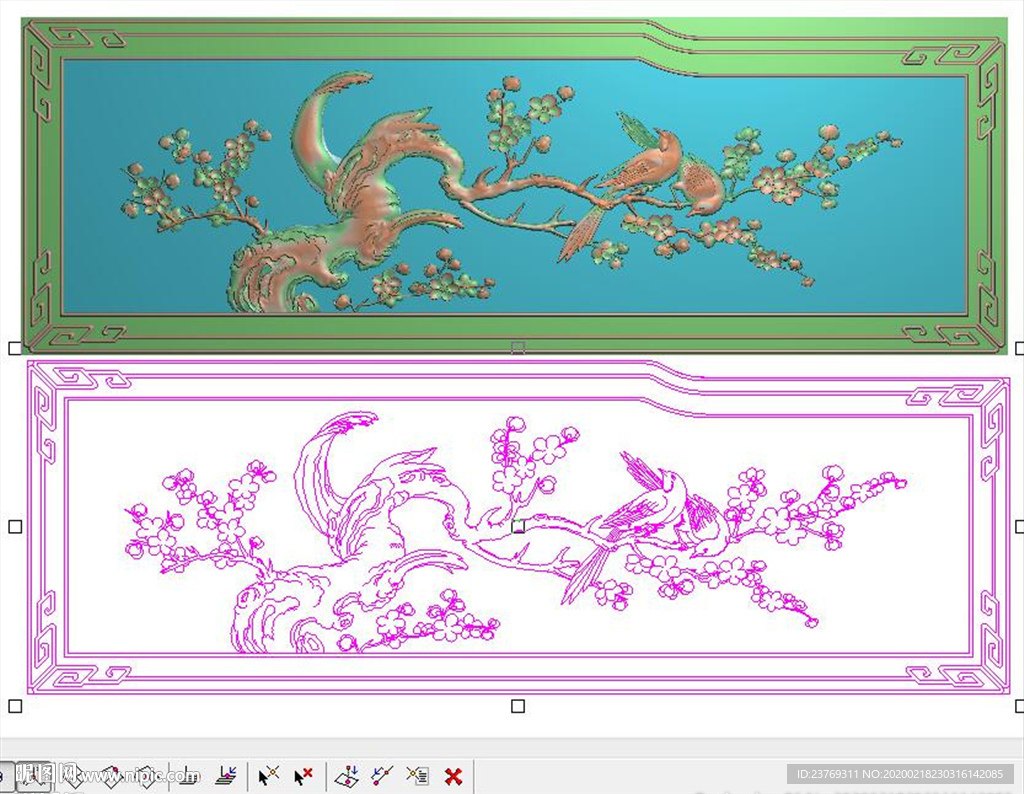Click the colored layers with arrow icon
Image resolution: width=1024 pixels, height=794 pixels.
pos(226,776)
